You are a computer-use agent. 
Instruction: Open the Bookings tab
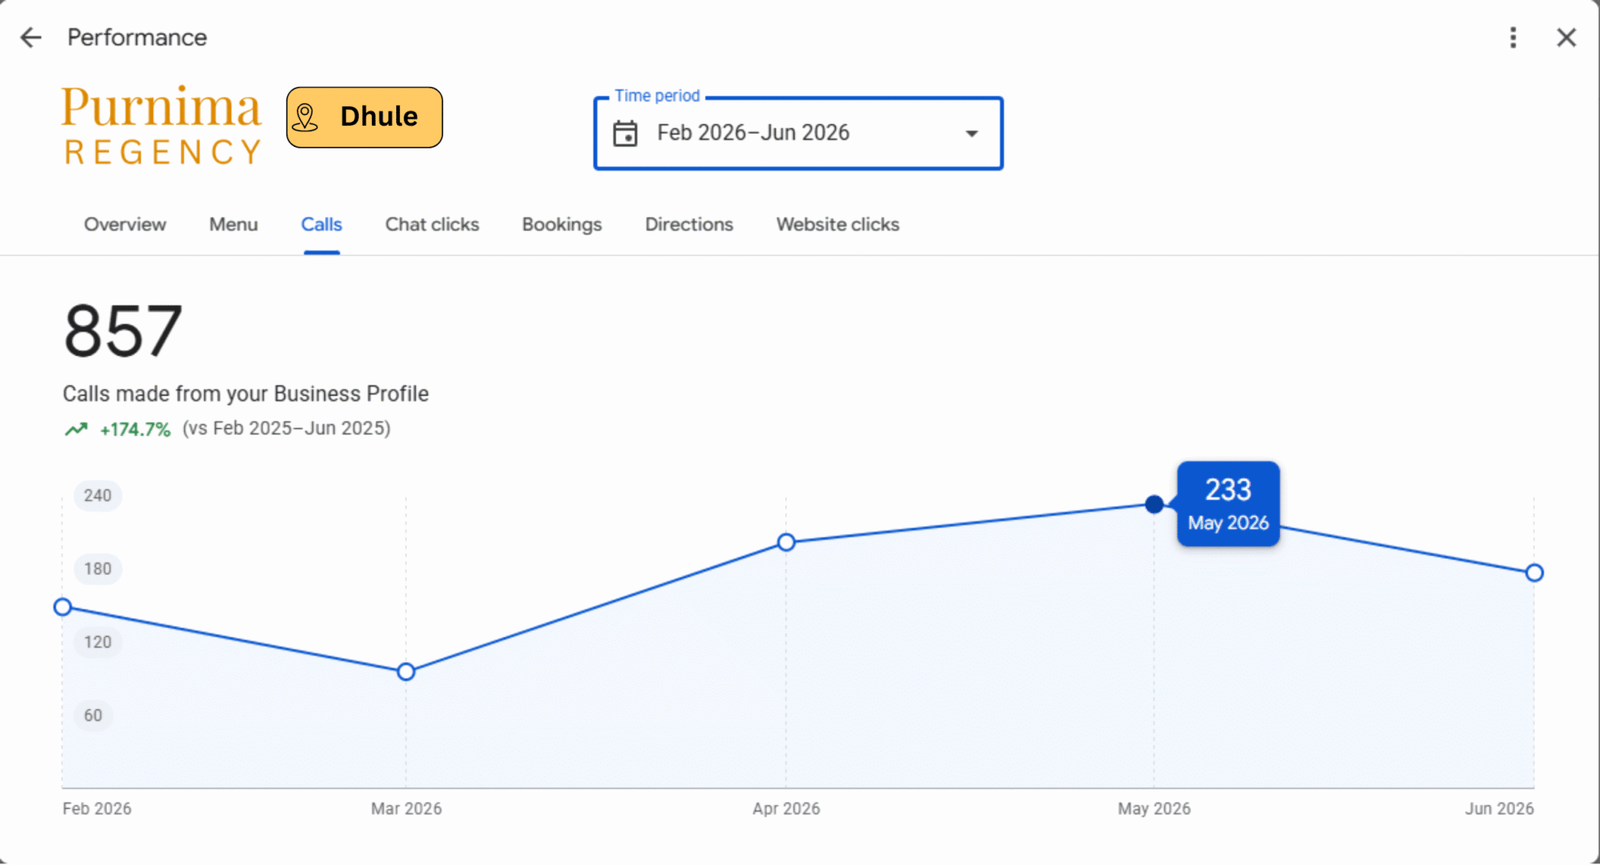tap(562, 224)
